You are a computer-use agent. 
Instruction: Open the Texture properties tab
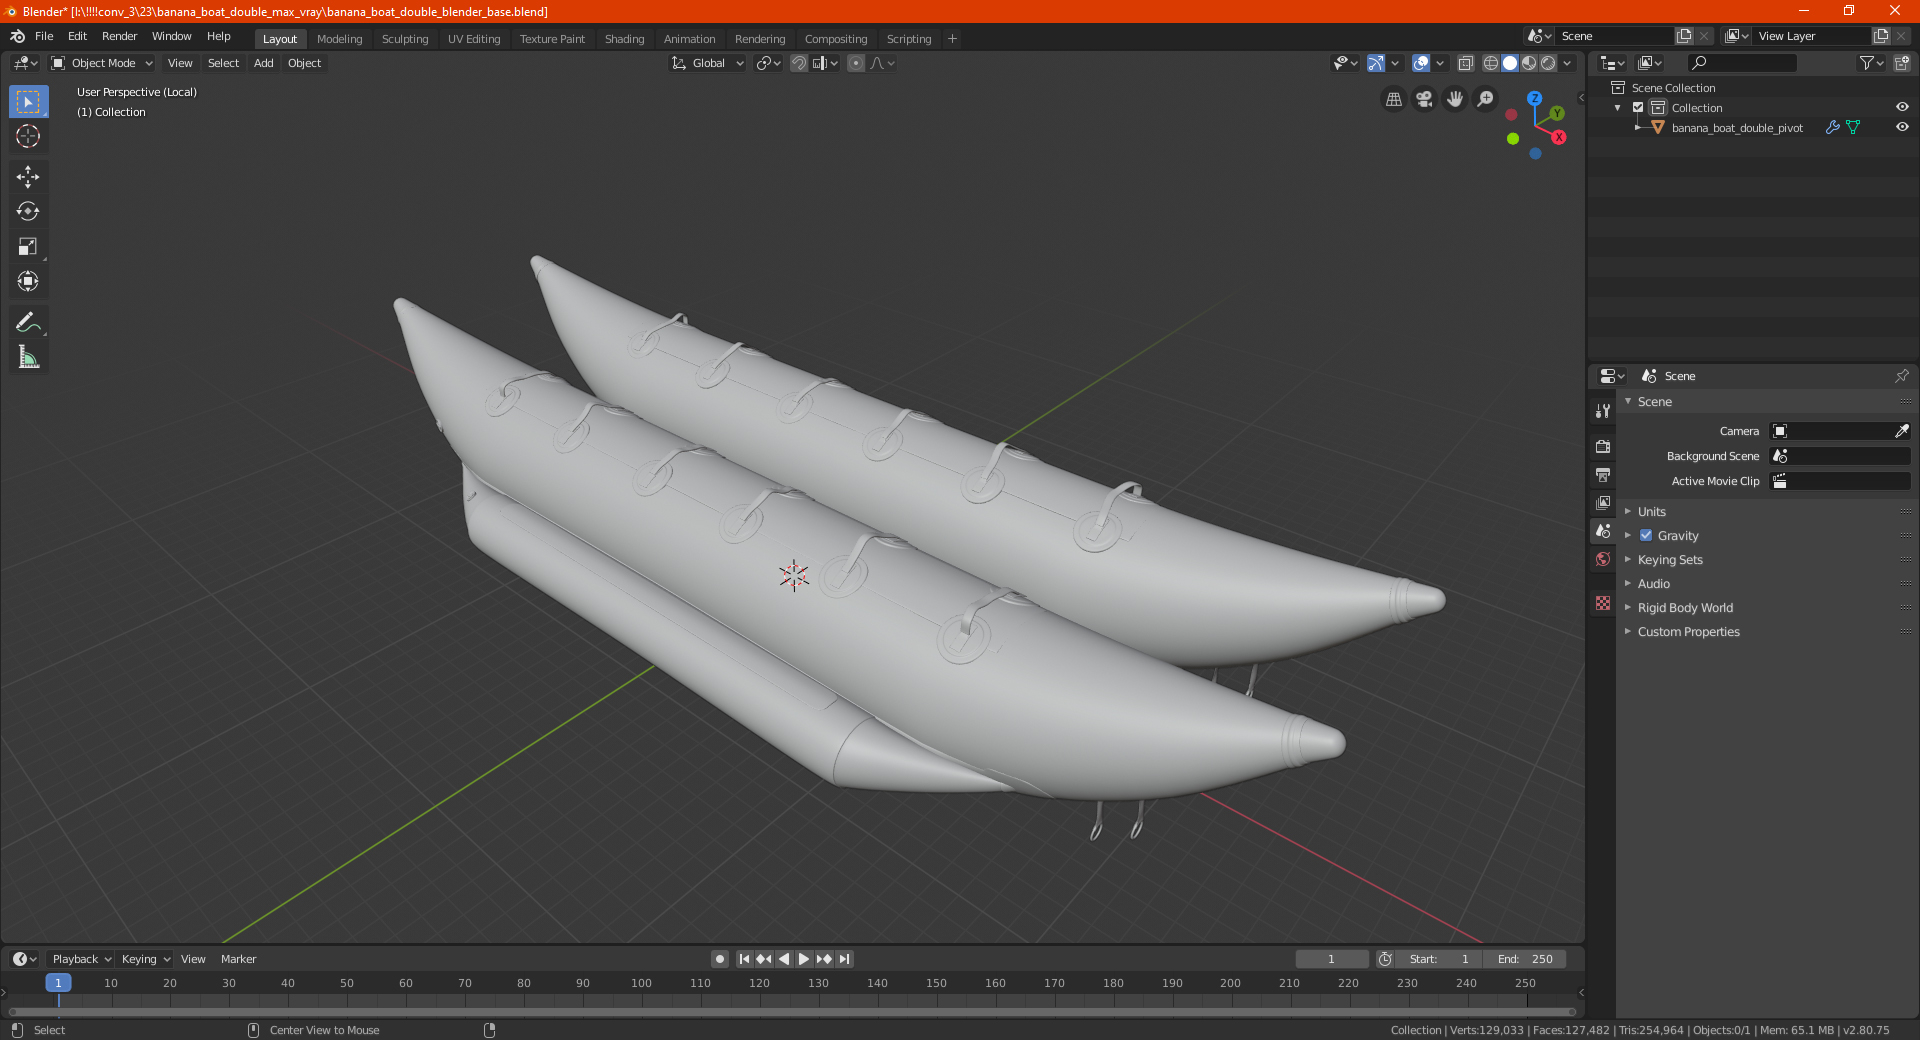click(x=1603, y=603)
